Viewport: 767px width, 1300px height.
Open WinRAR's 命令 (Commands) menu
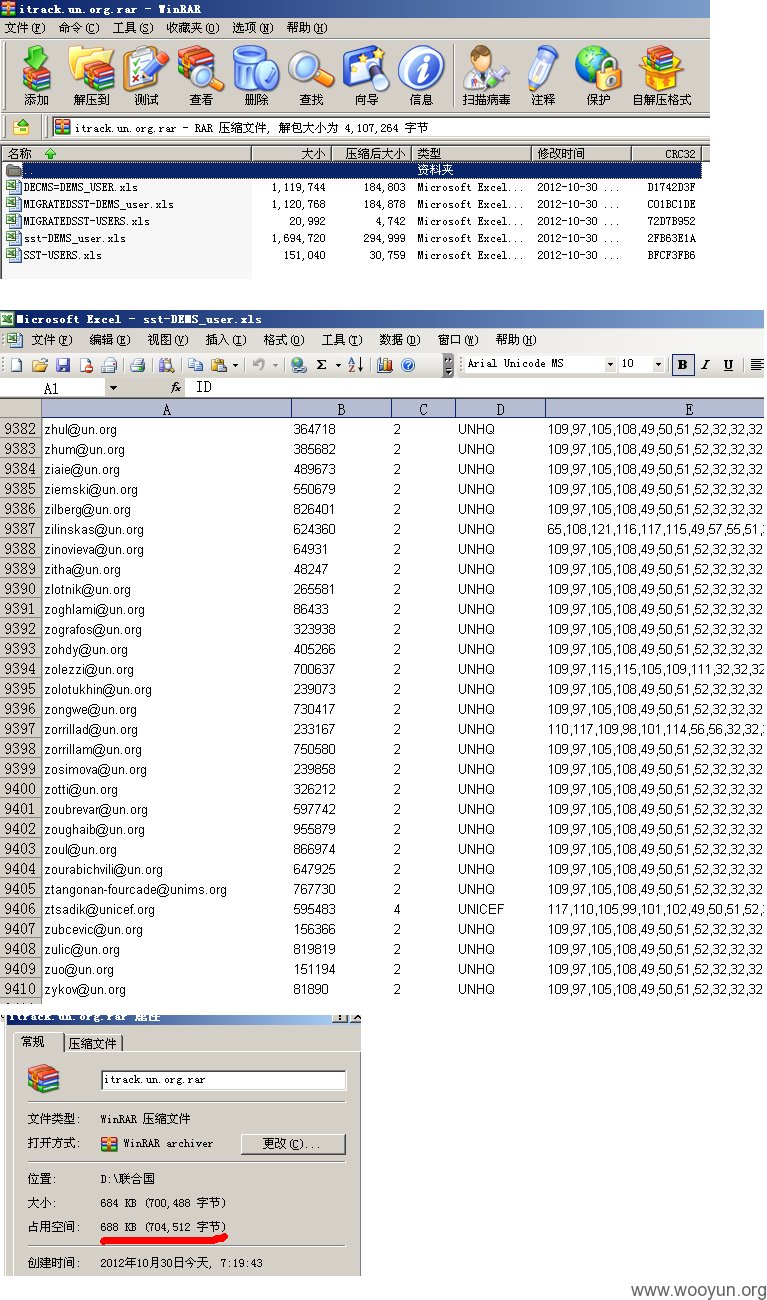[x=79, y=28]
